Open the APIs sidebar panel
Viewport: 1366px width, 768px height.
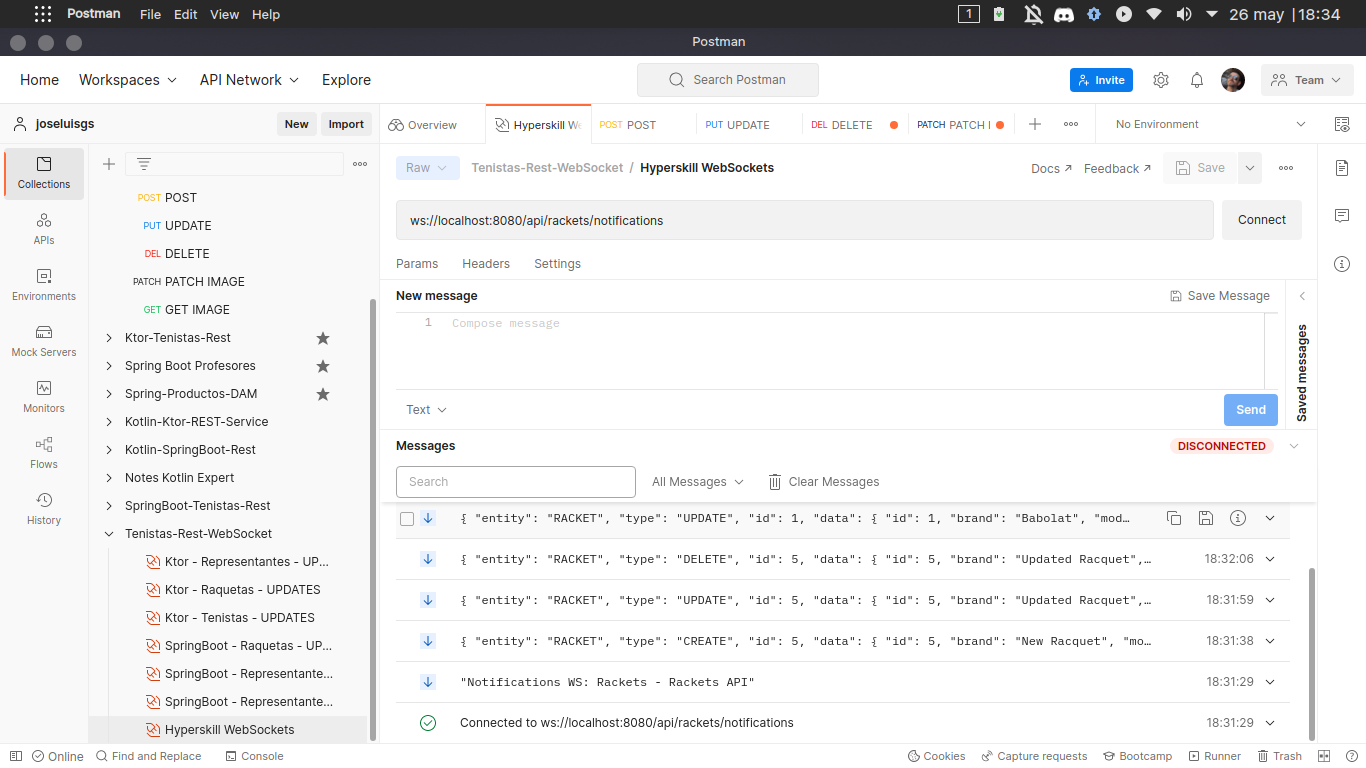(x=44, y=229)
